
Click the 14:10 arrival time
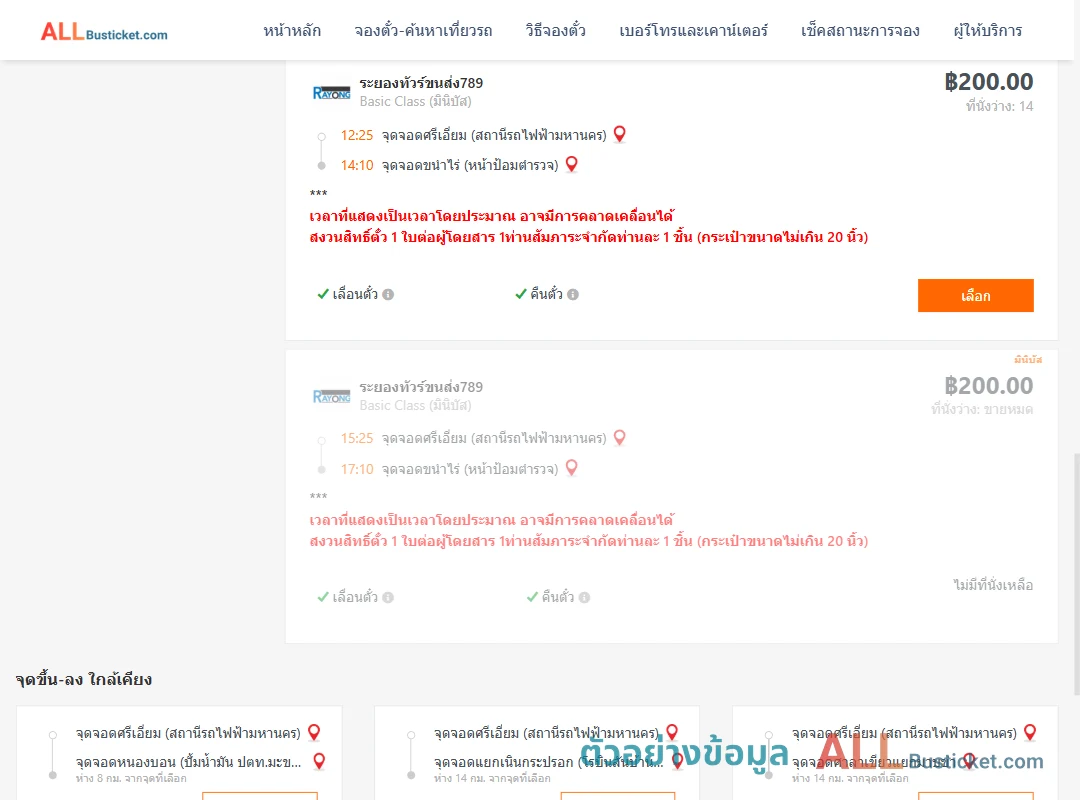357,165
